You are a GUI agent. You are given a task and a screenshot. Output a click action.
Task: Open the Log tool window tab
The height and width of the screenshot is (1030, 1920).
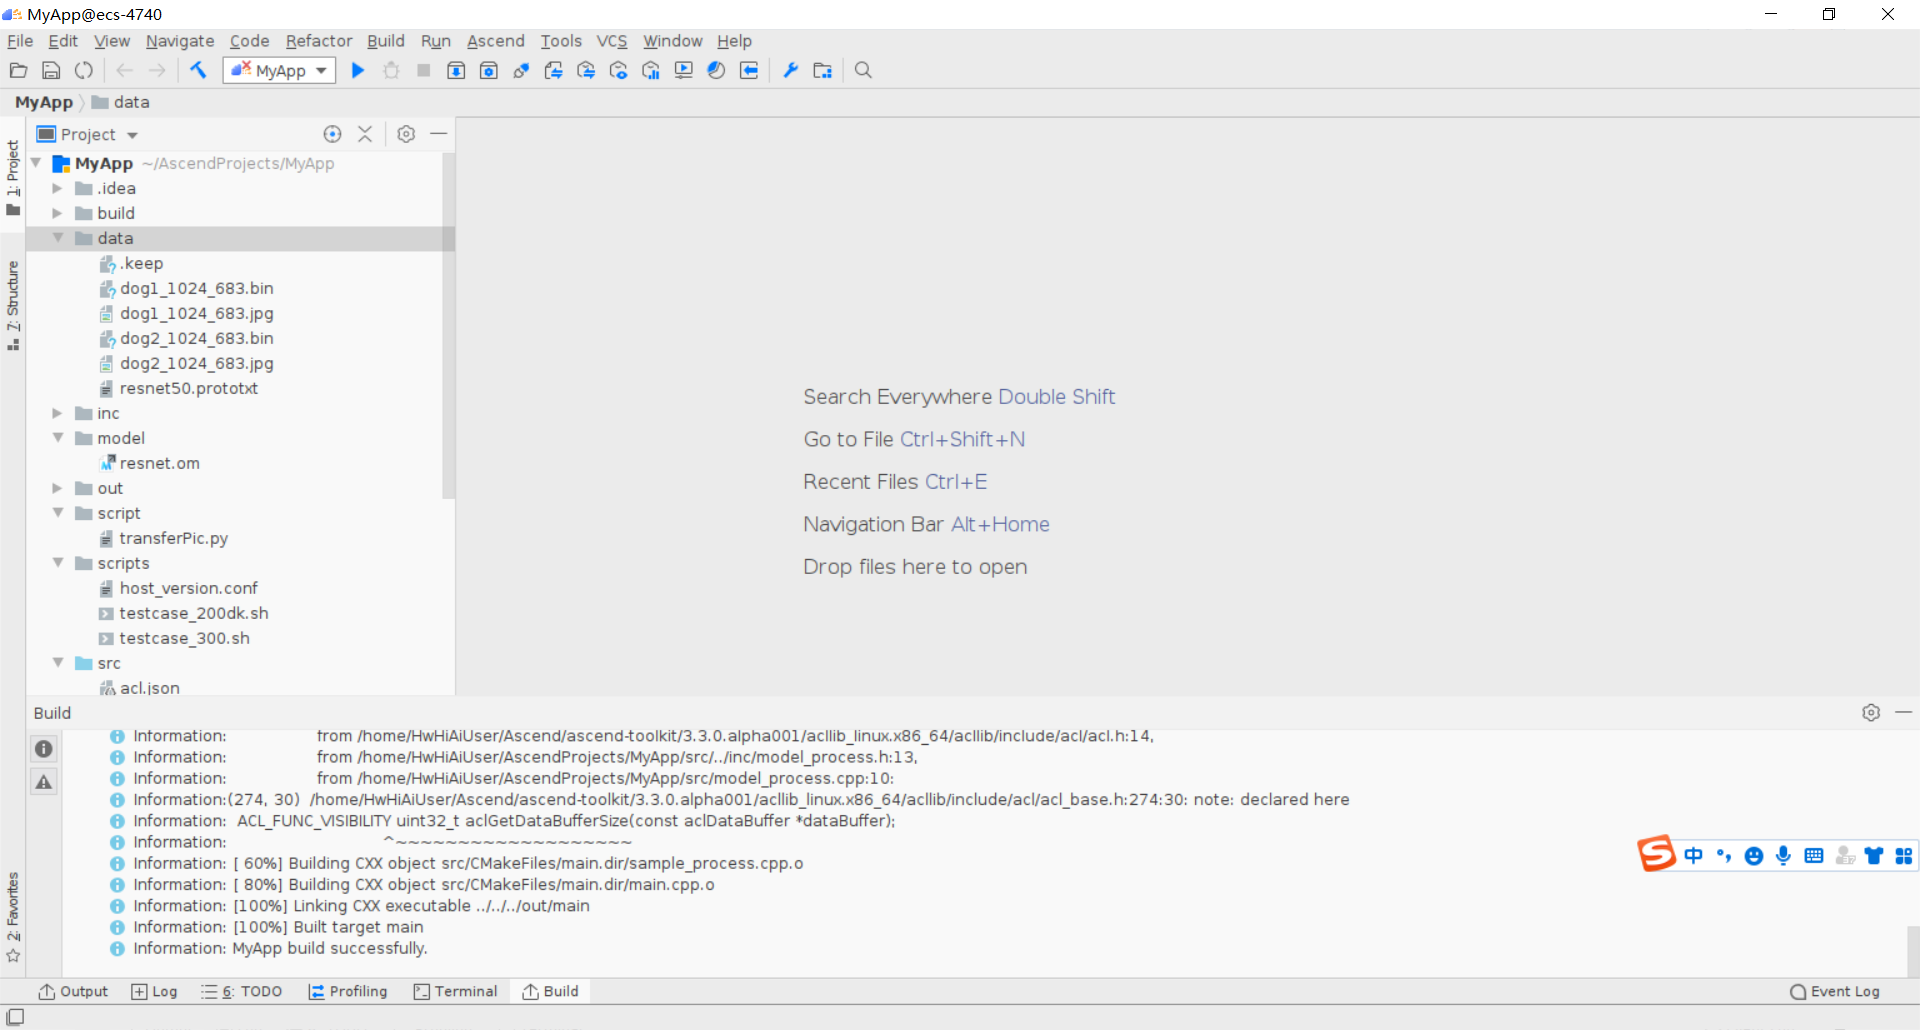pos(154,991)
